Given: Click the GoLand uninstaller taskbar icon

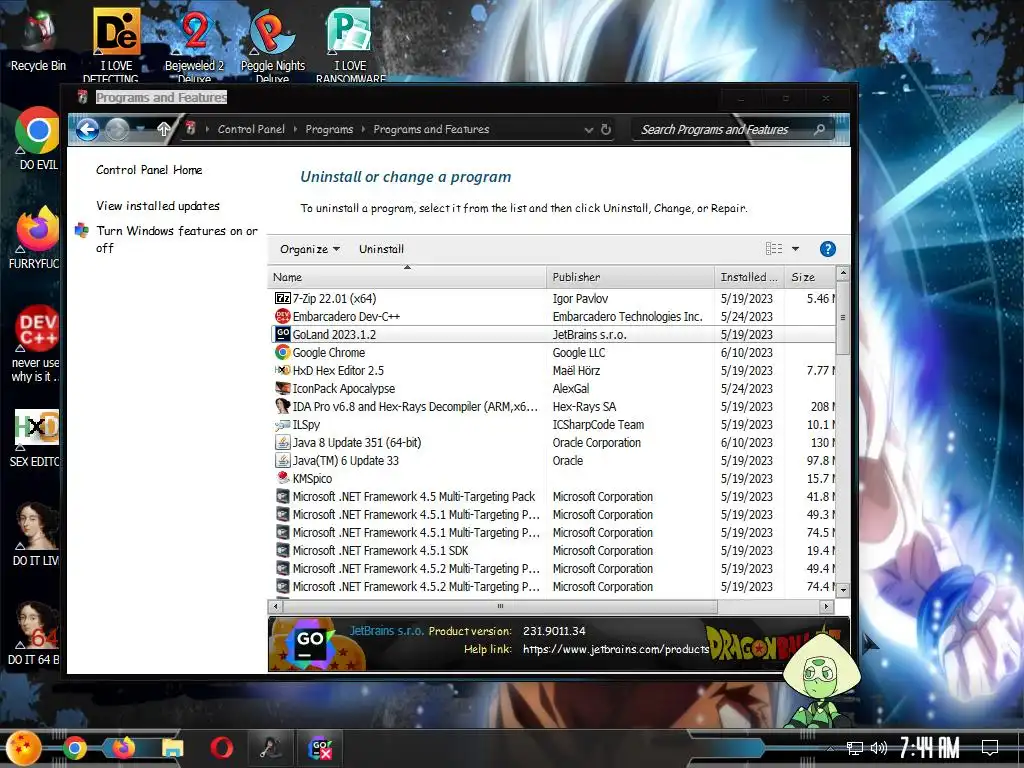Looking at the screenshot, I should pyautogui.click(x=321, y=748).
